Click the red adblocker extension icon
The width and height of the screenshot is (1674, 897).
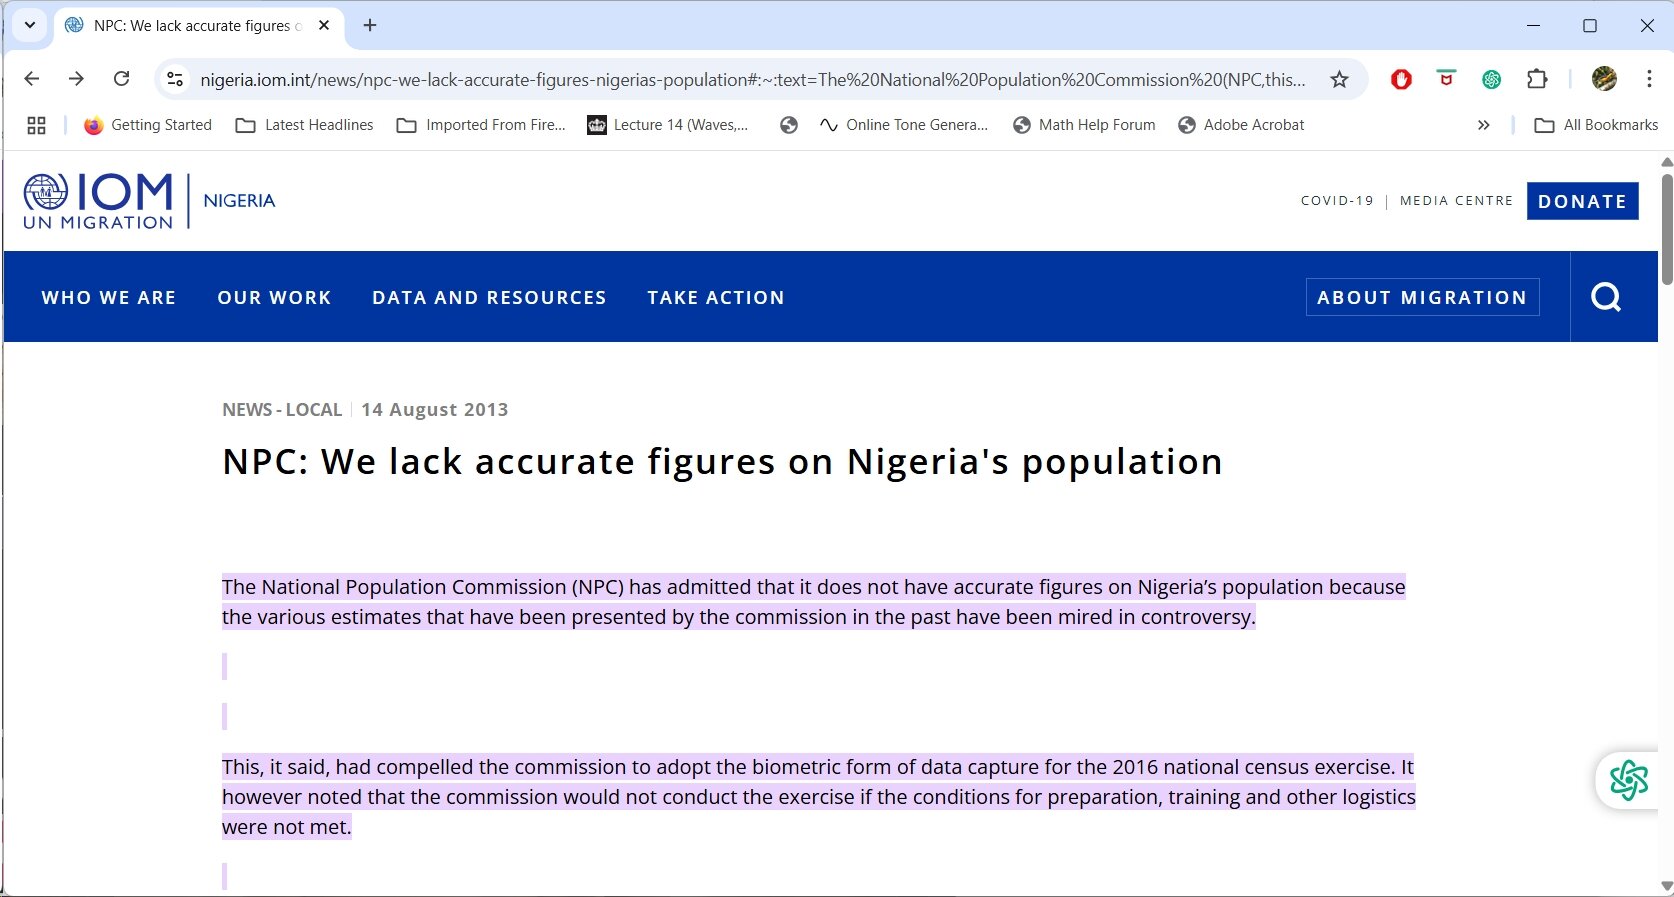[1401, 79]
